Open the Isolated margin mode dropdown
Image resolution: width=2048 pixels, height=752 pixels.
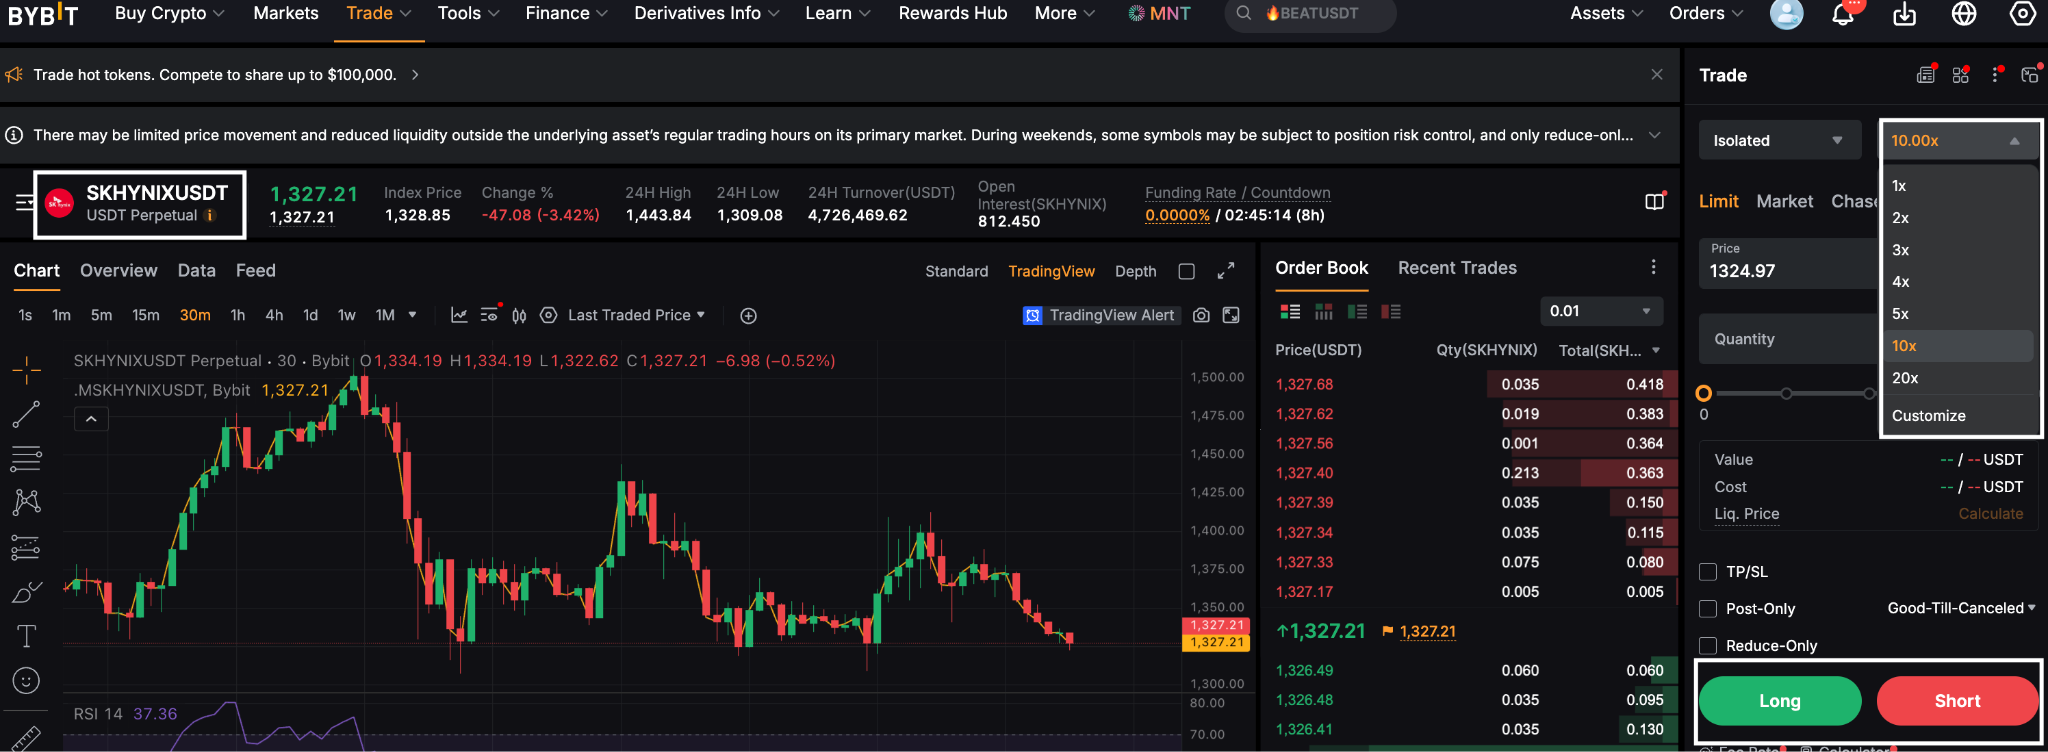point(1780,141)
